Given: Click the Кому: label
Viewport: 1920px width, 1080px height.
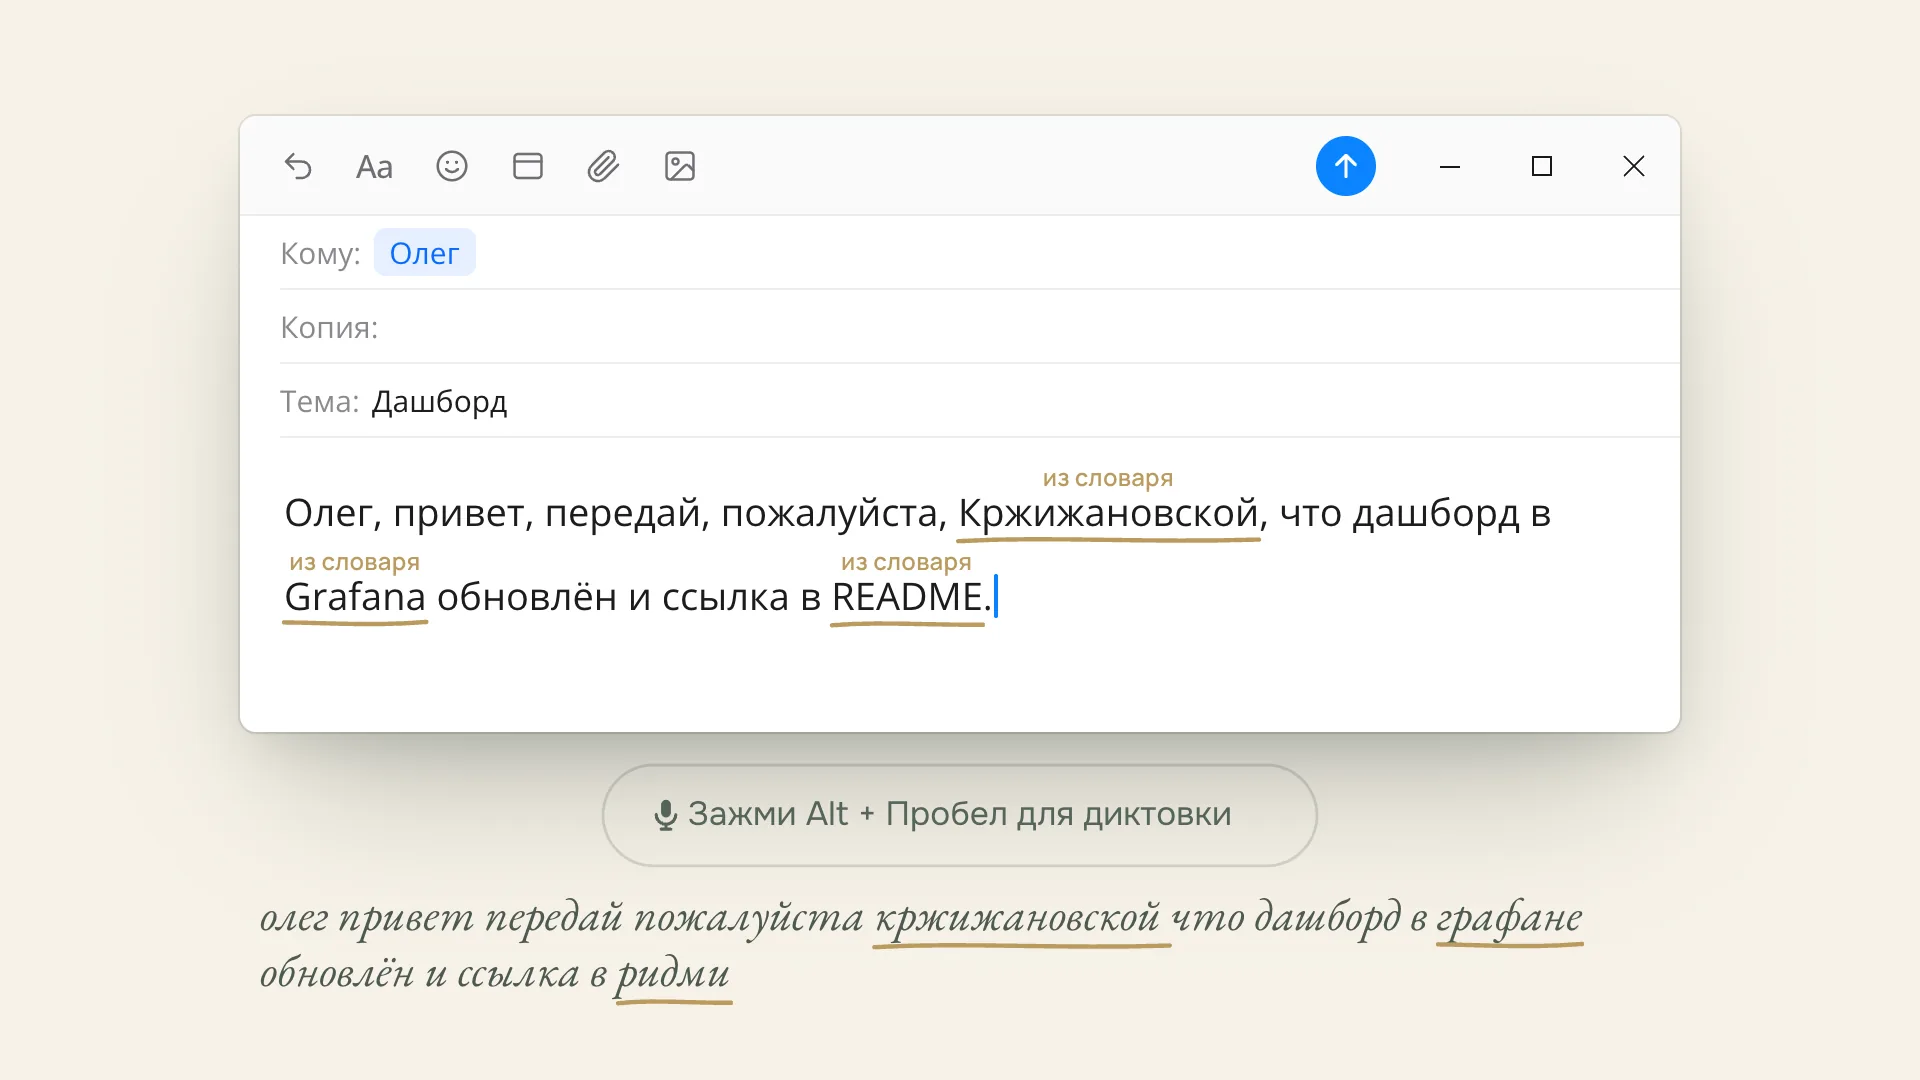Looking at the screenshot, I should [320, 253].
